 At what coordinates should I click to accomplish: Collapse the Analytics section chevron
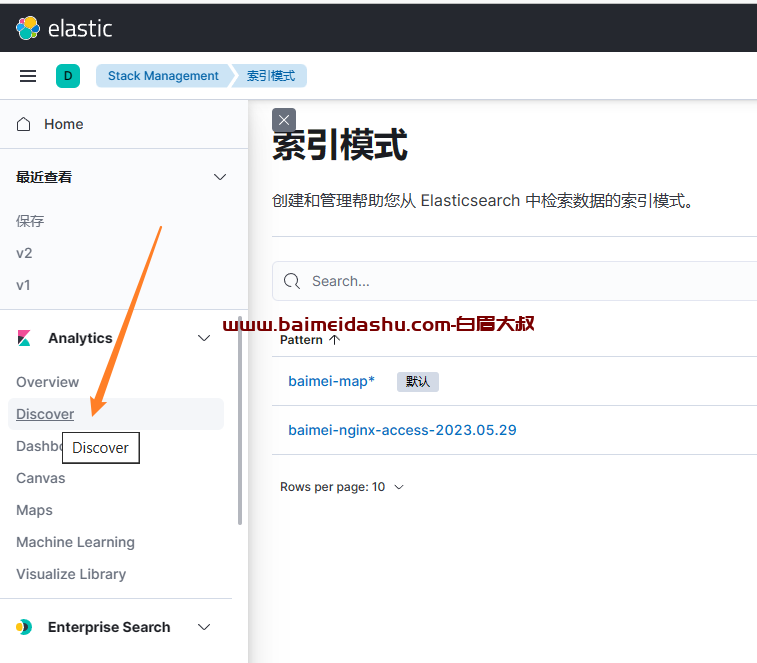click(x=204, y=338)
